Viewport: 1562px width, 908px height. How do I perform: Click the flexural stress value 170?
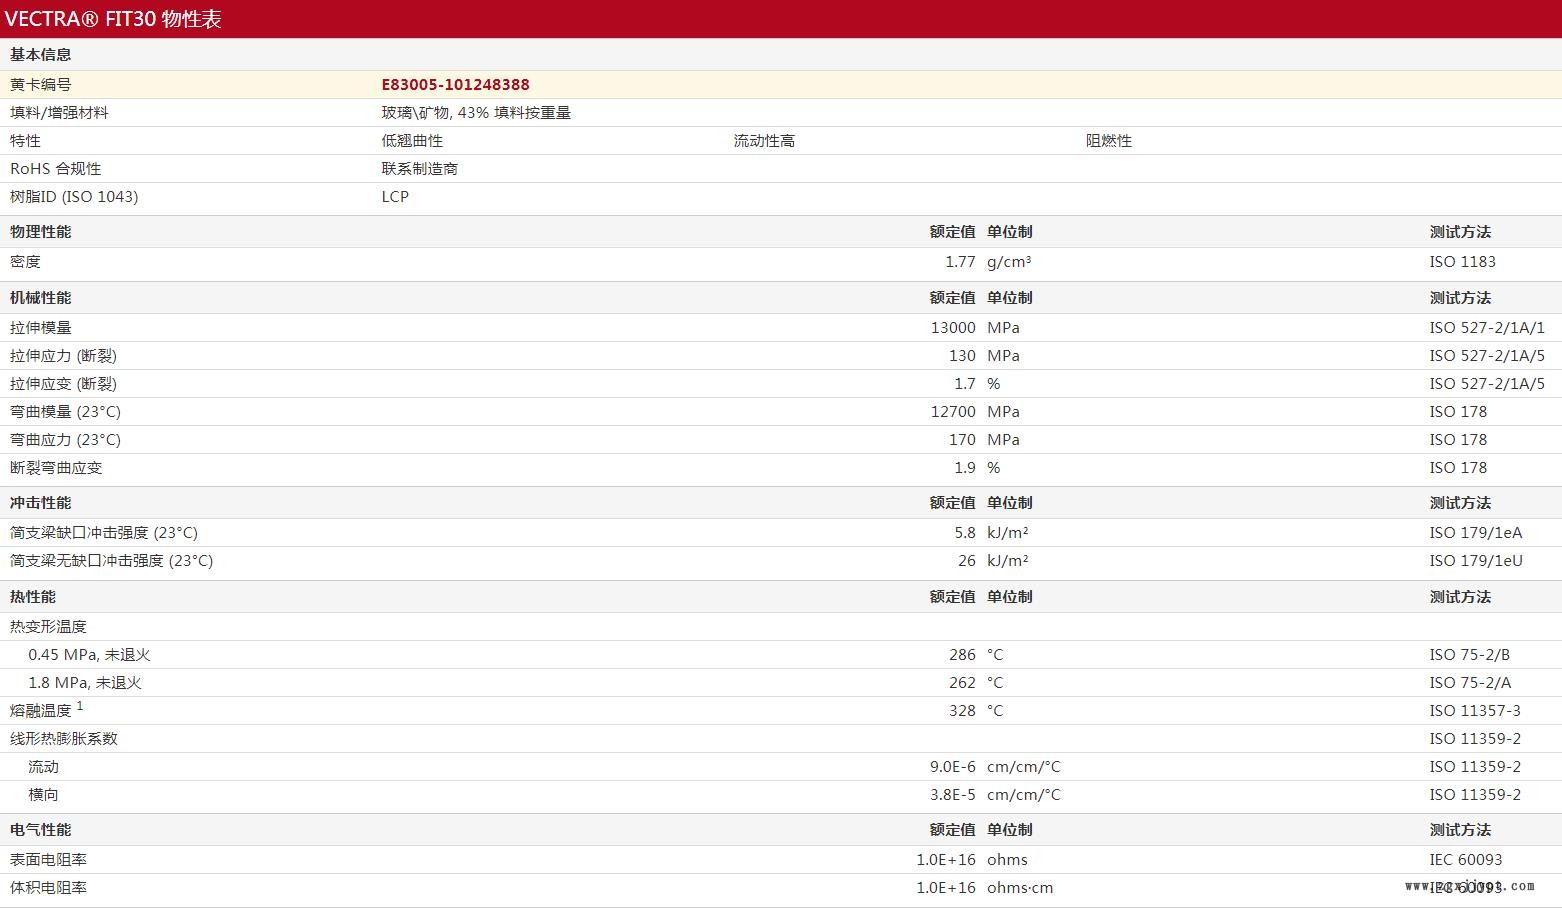962,440
